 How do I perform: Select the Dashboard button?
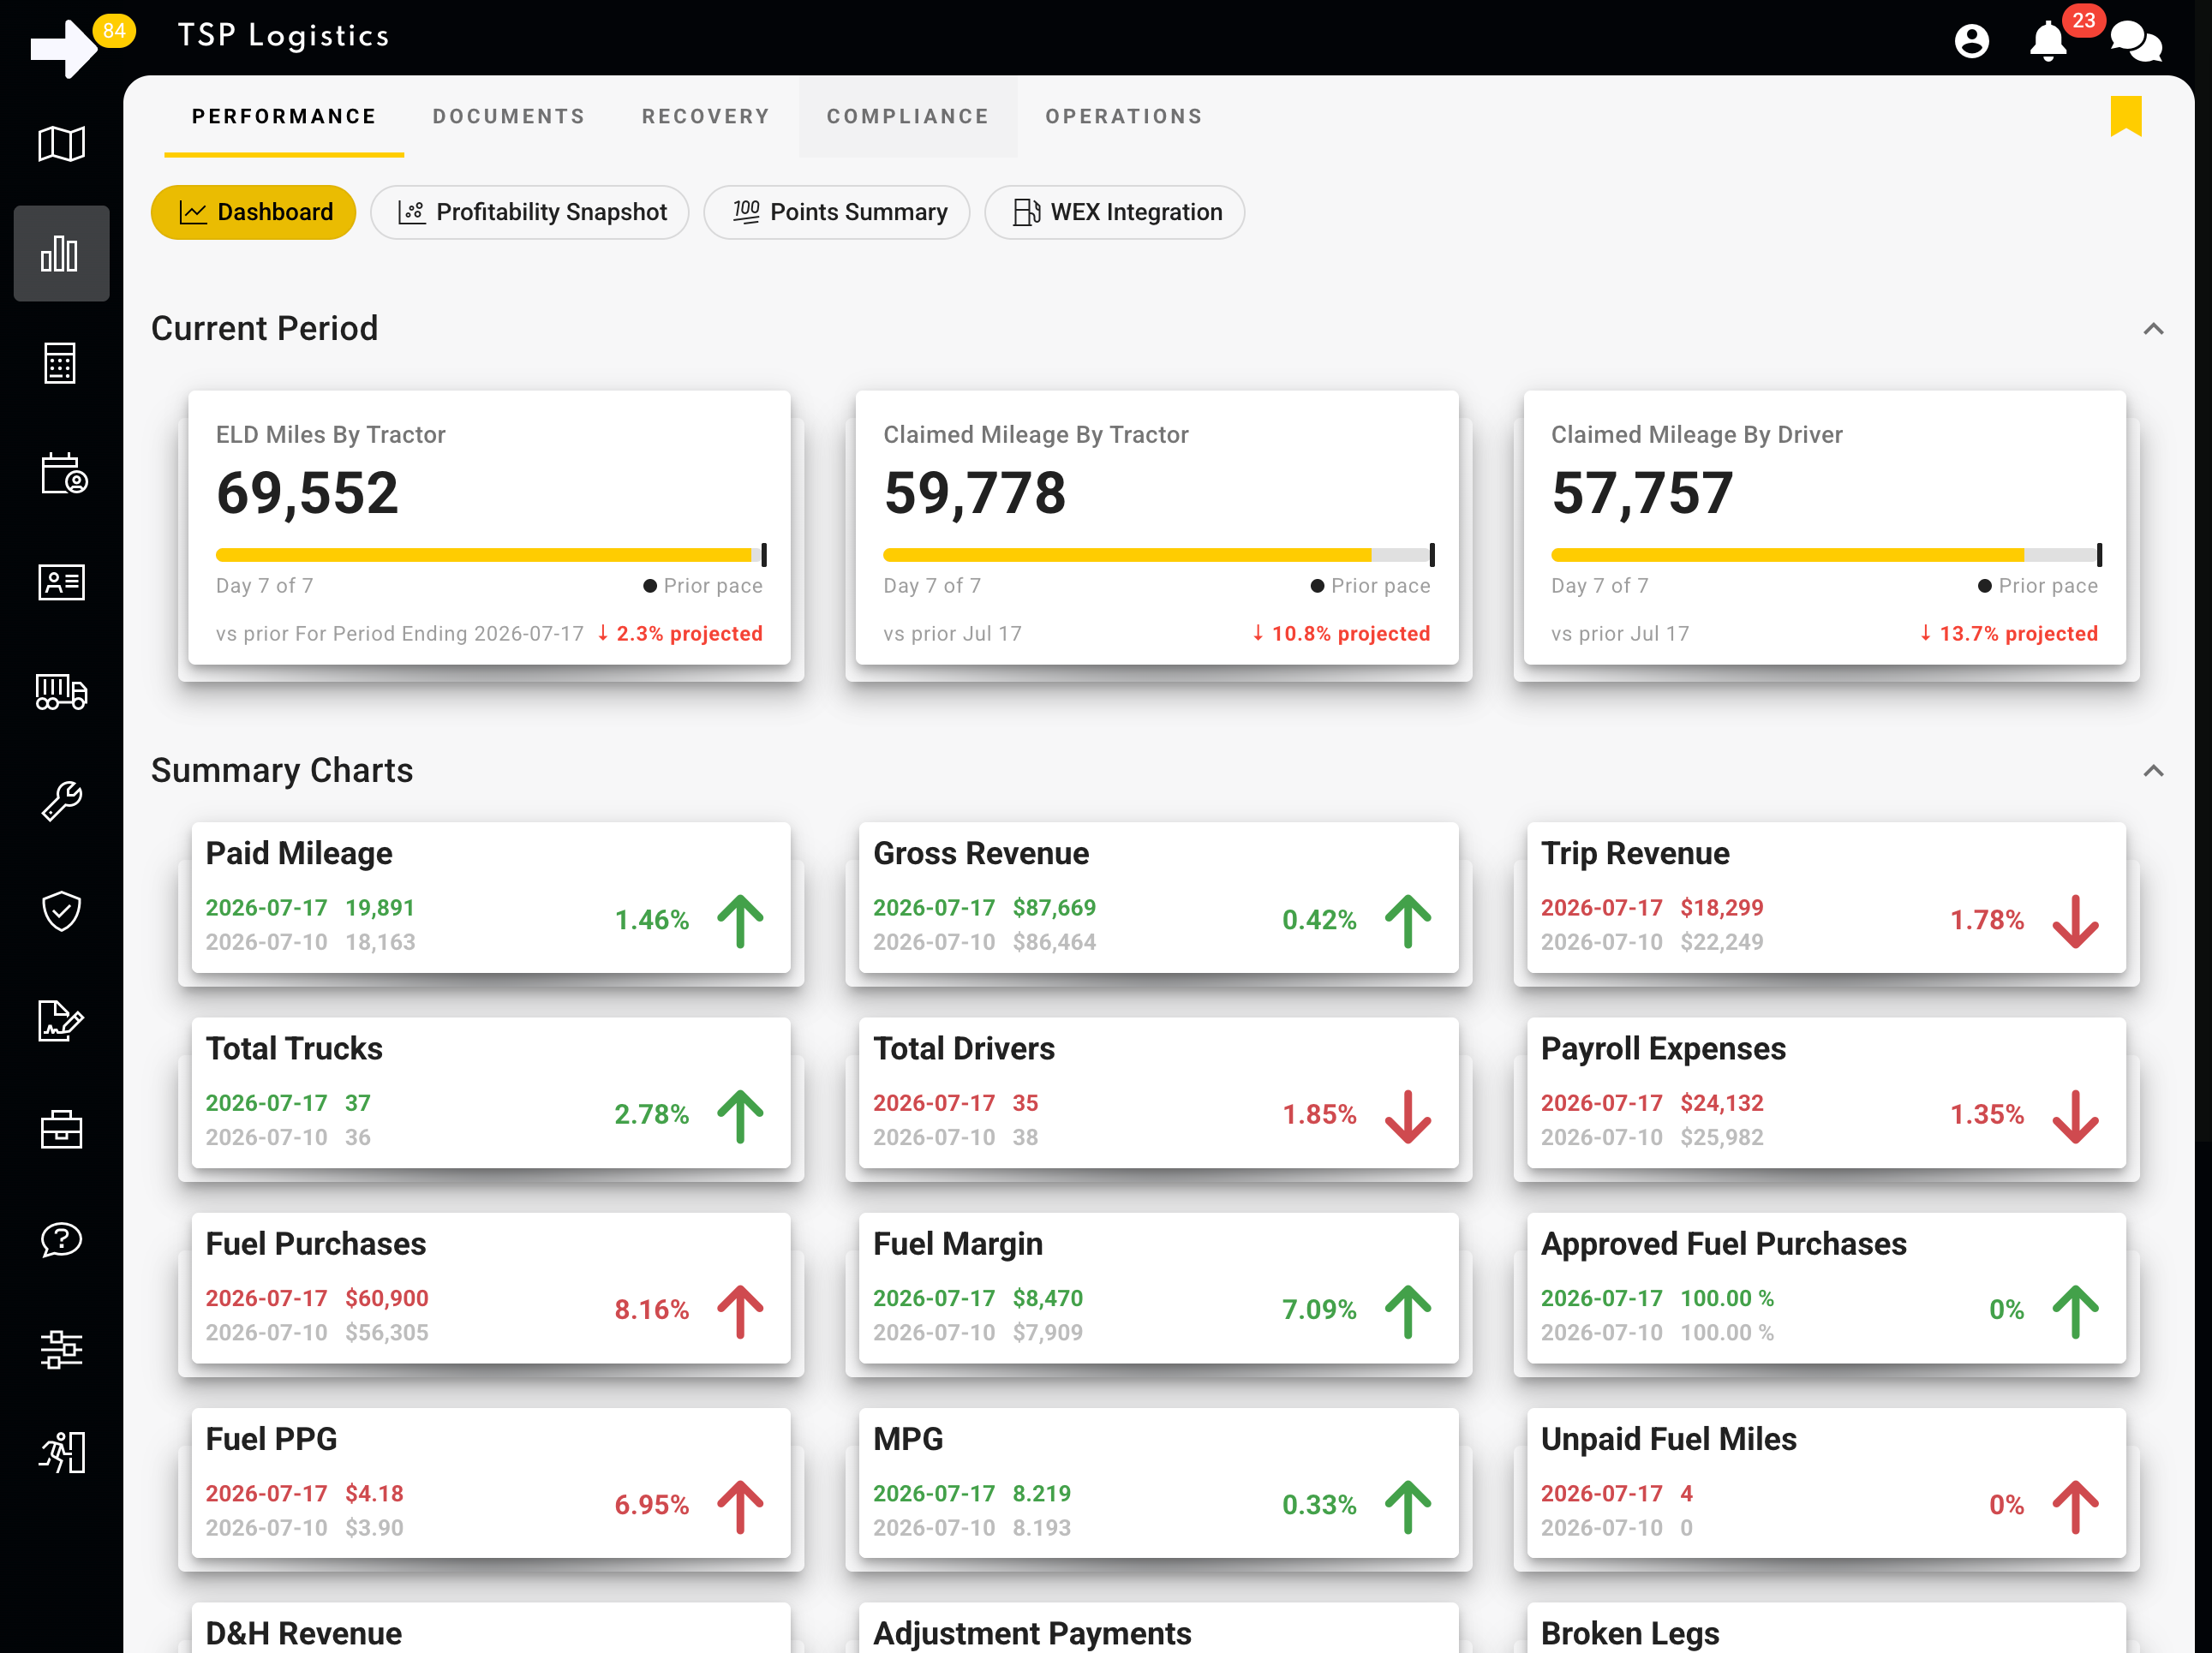(254, 212)
